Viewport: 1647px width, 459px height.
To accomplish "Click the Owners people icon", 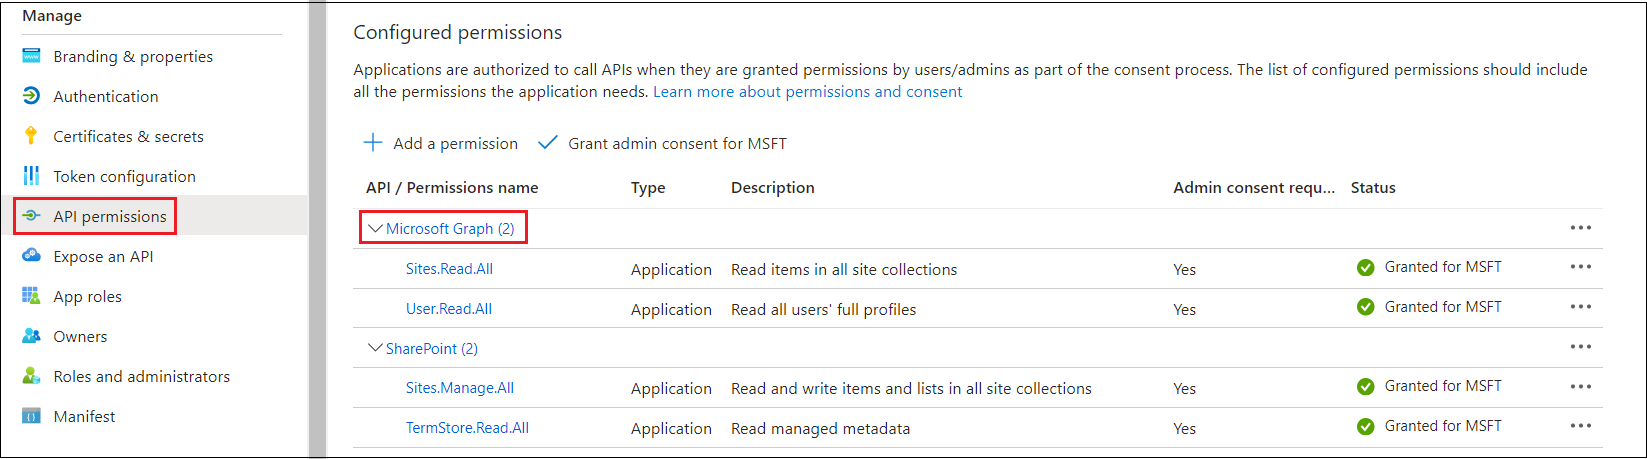I will (x=31, y=336).
